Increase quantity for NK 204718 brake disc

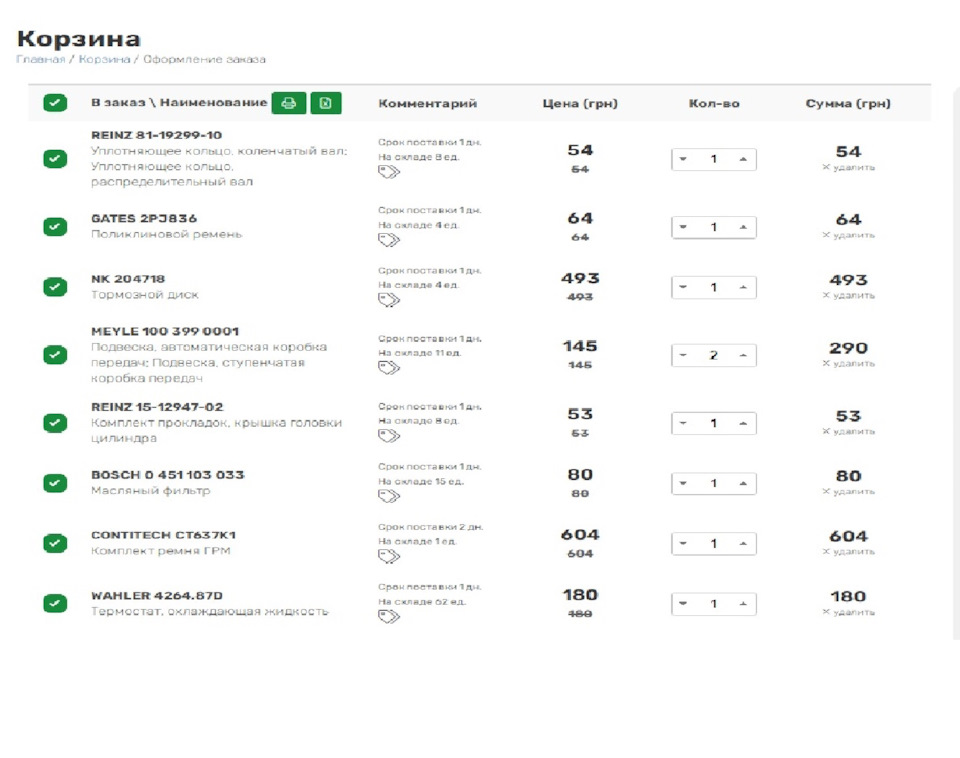tap(743, 287)
